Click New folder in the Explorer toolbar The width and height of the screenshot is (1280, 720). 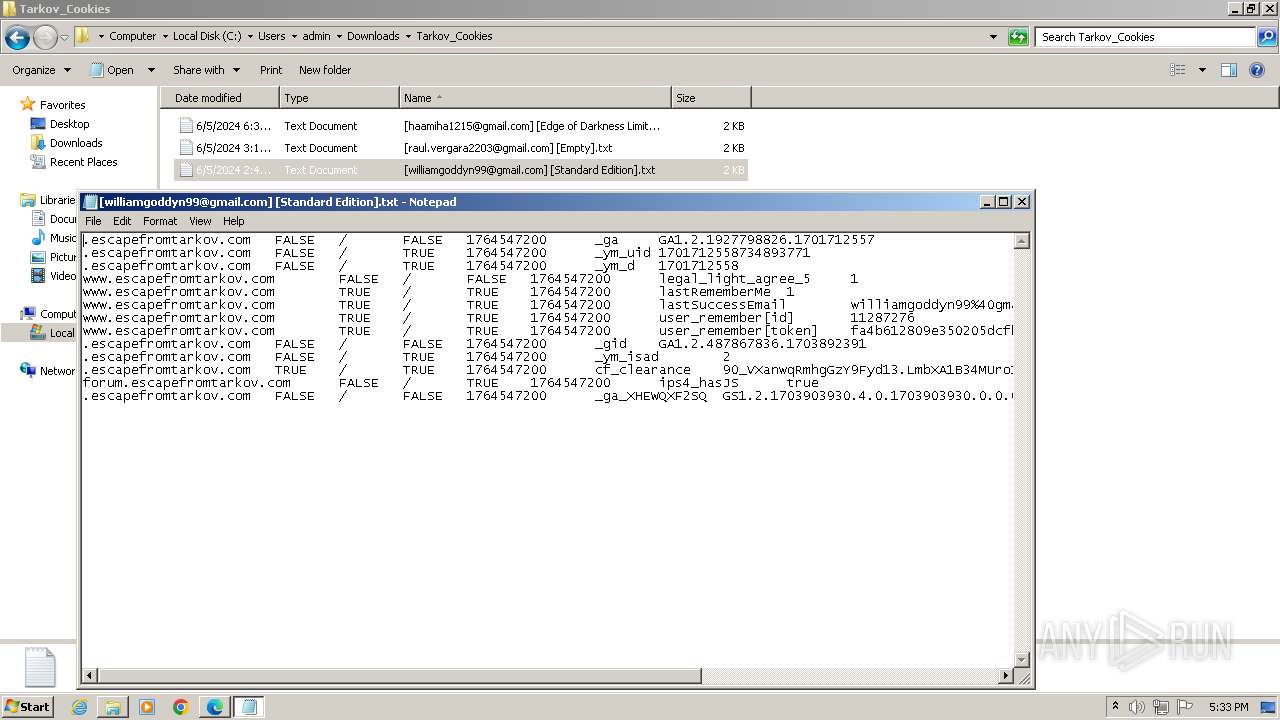click(325, 70)
